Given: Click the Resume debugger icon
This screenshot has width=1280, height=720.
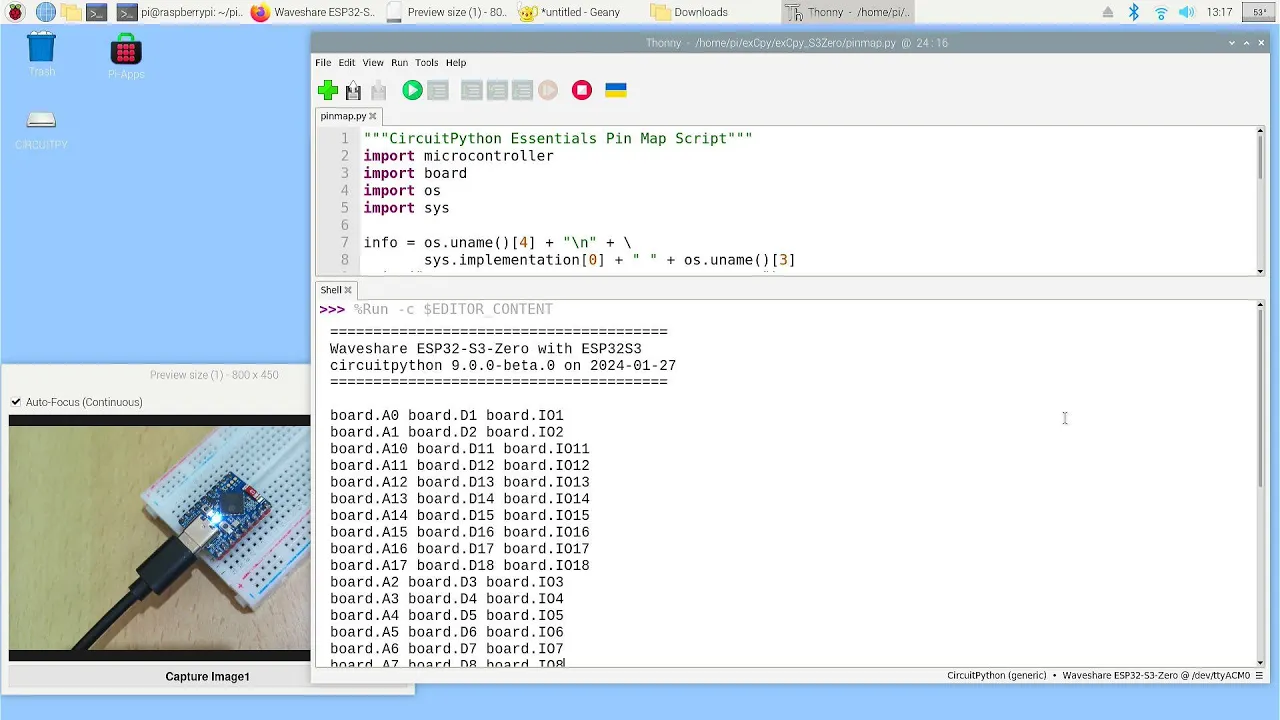Looking at the screenshot, I should coord(547,91).
